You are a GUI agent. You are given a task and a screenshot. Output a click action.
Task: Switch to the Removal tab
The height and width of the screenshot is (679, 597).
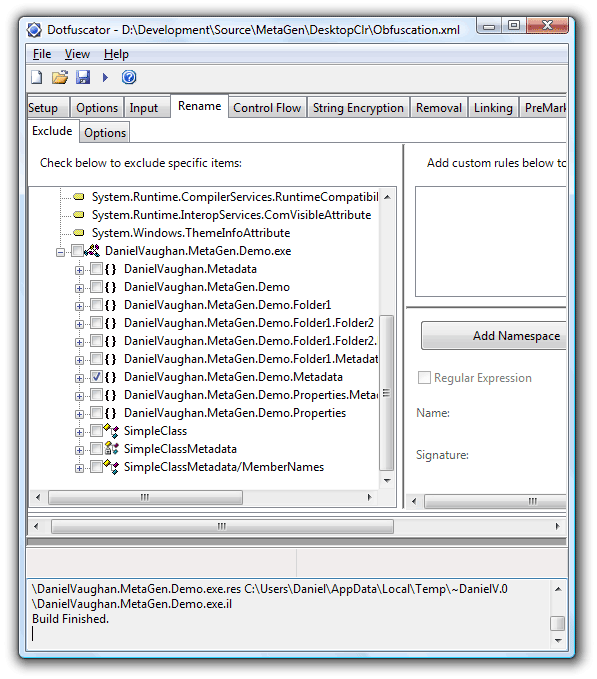[x=439, y=108]
